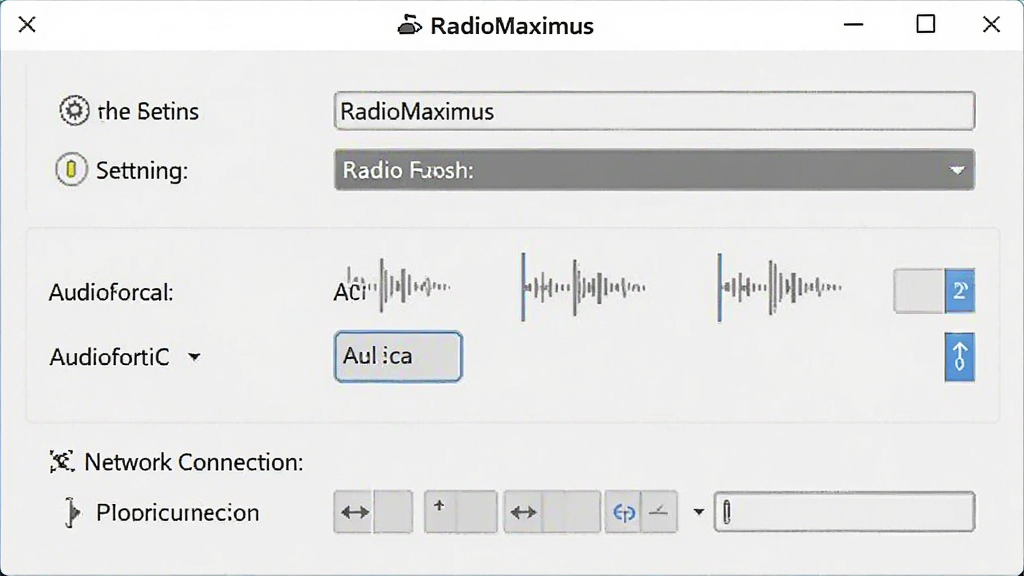Click the RadioMaximus name text field
The width and height of the screenshot is (1024, 576).
click(654, 111)
